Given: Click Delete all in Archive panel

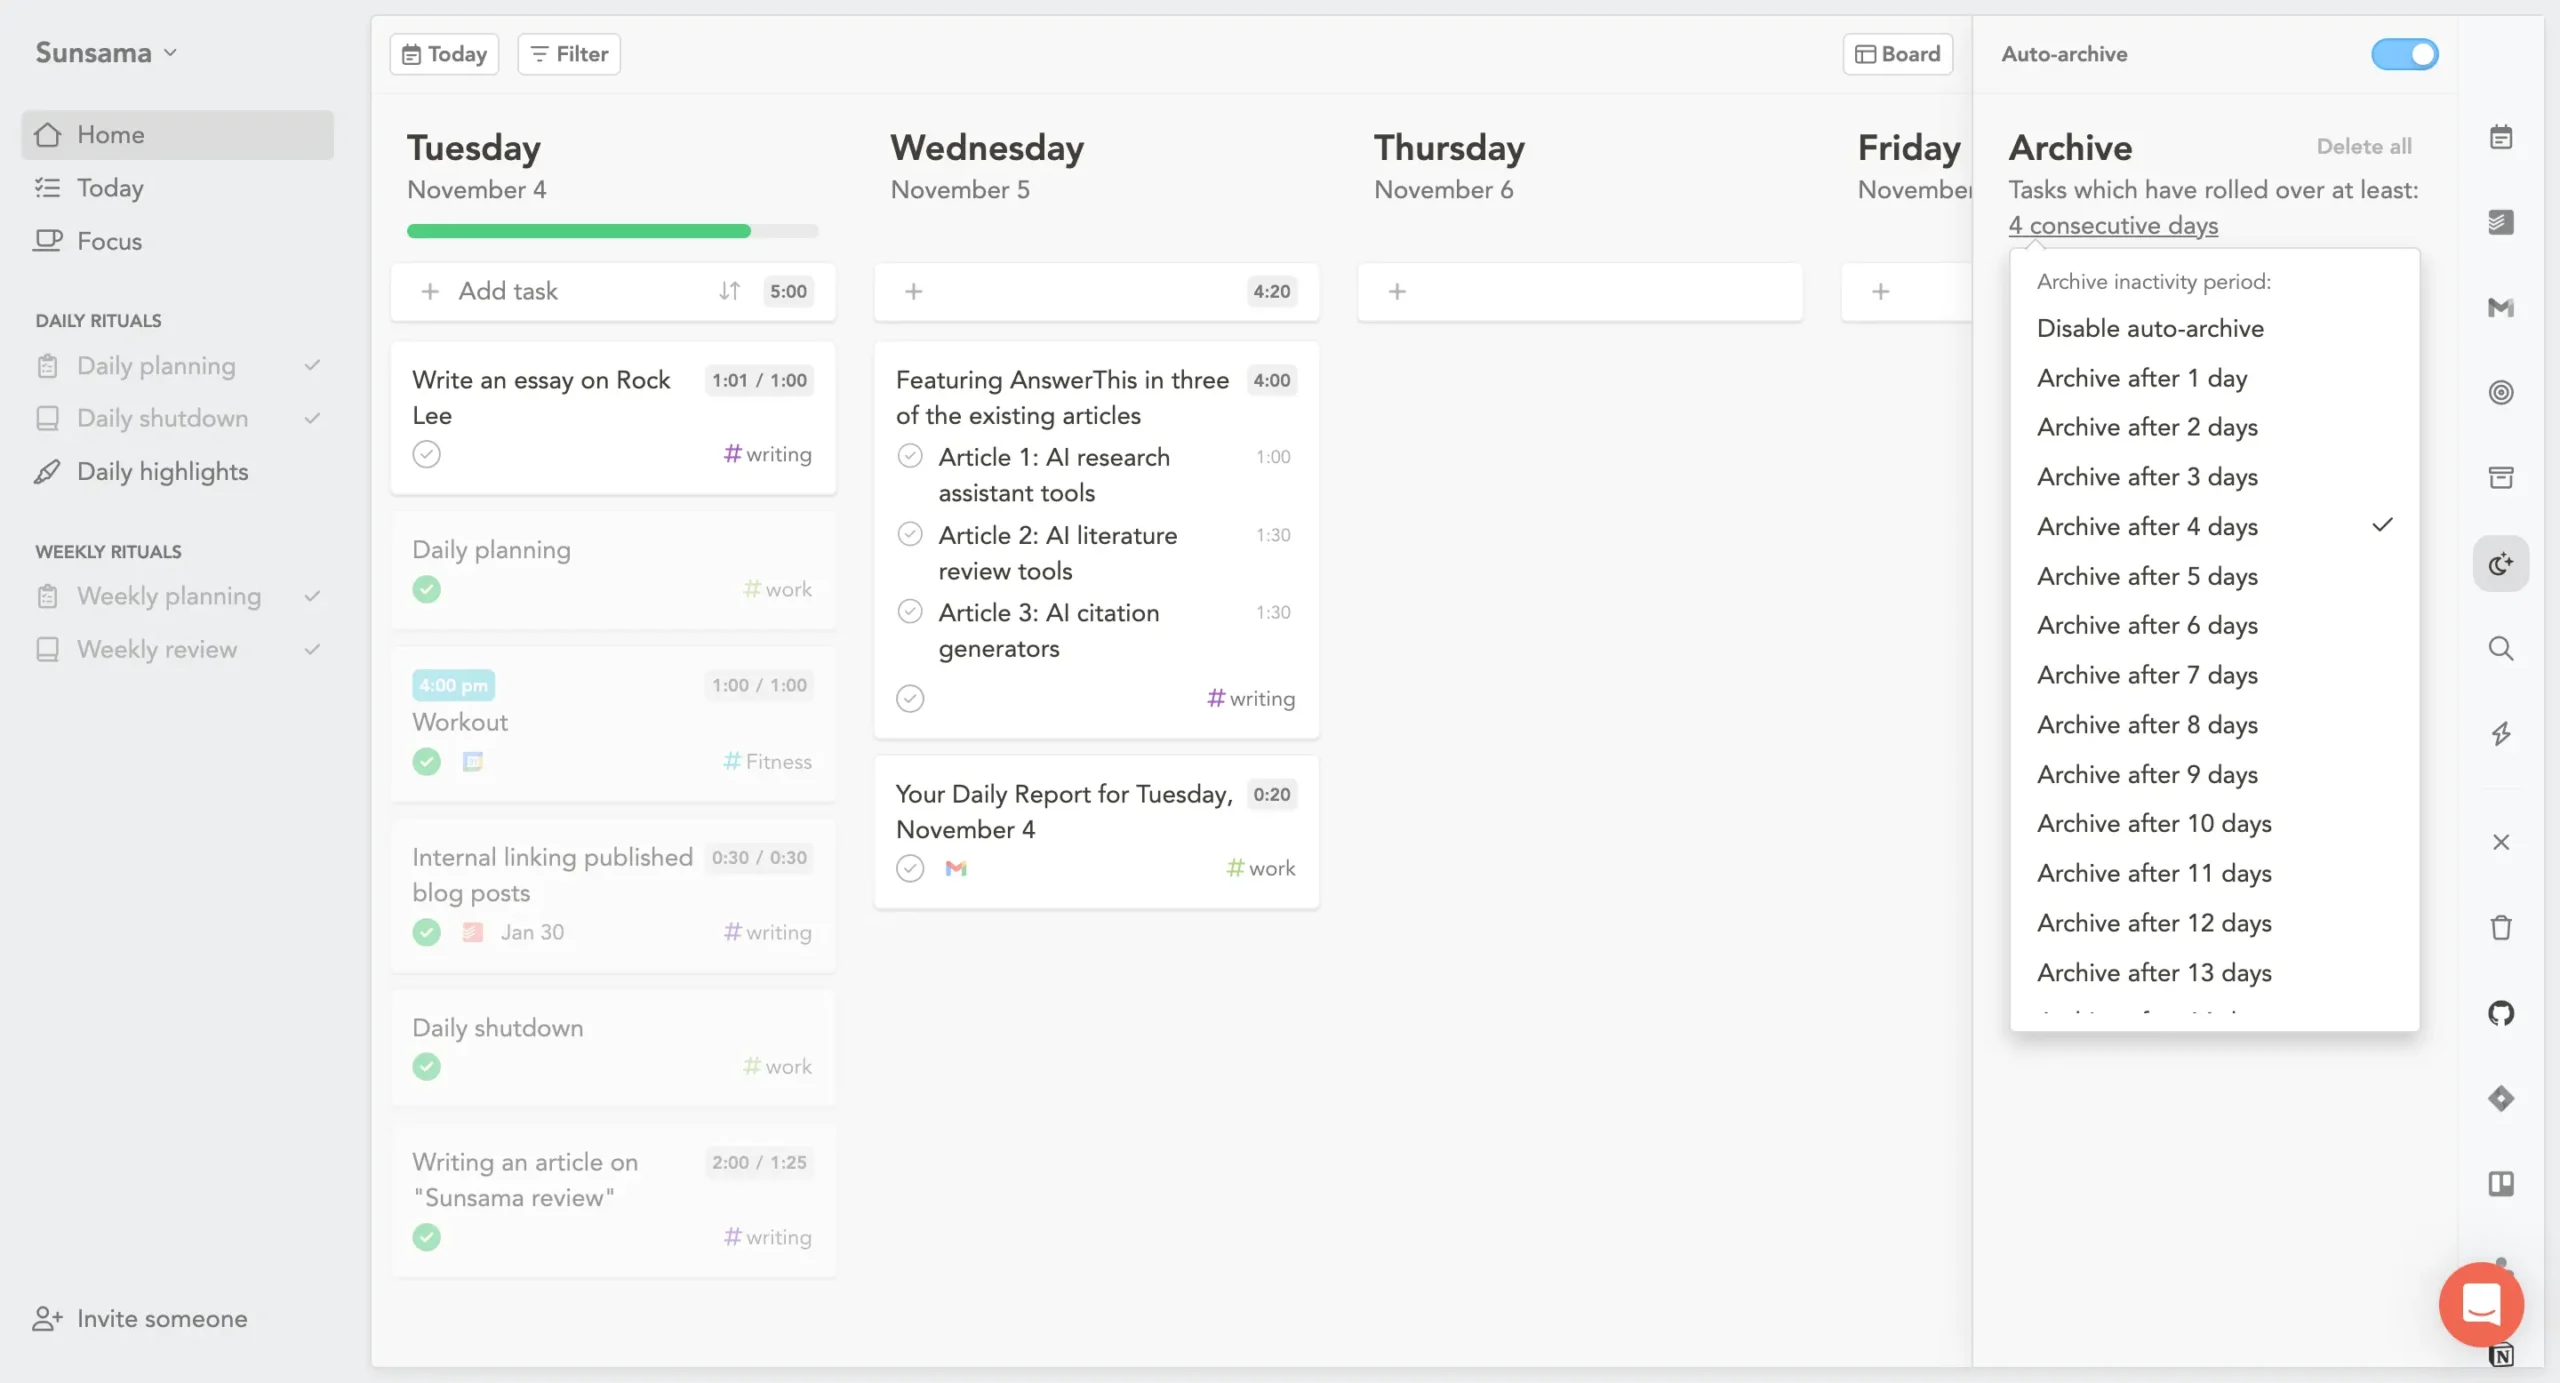Looking at the screenshot, I should coord(2364,146).
